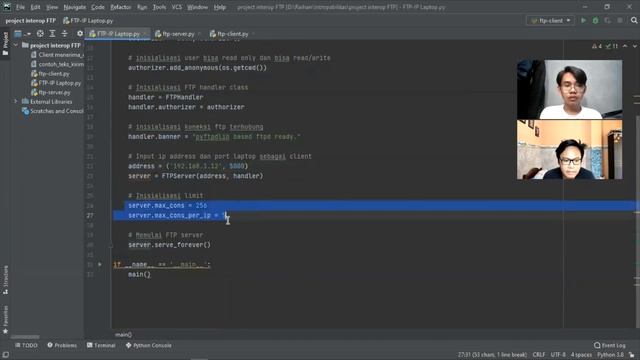Toggle the Structure tool window sidebar button
The height and width of the screenshot is (360, 640).
[x=5, y=280]
